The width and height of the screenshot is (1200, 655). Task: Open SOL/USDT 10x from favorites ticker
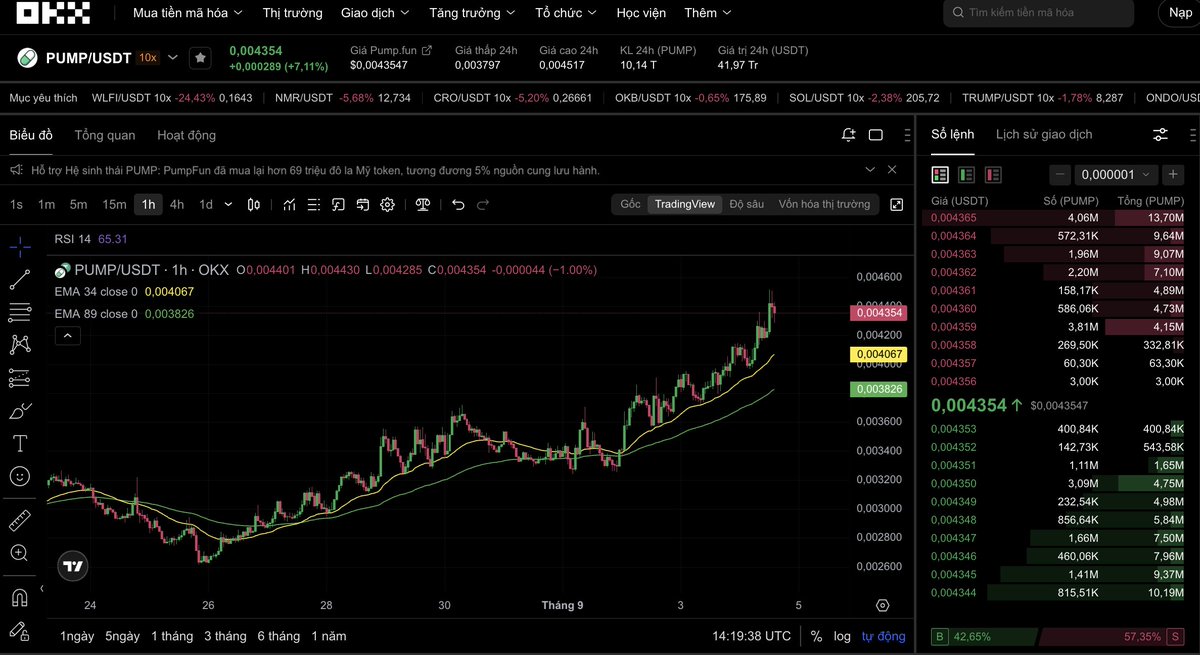coord(864,98)
